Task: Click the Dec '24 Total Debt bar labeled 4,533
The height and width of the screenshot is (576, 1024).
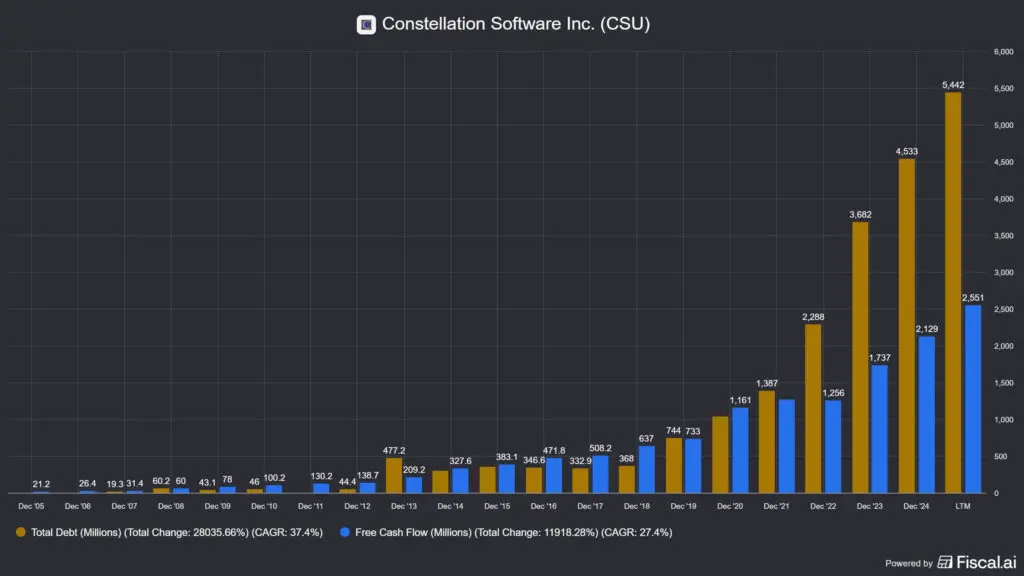Action: pyautogui.click(x=906, y=325)
